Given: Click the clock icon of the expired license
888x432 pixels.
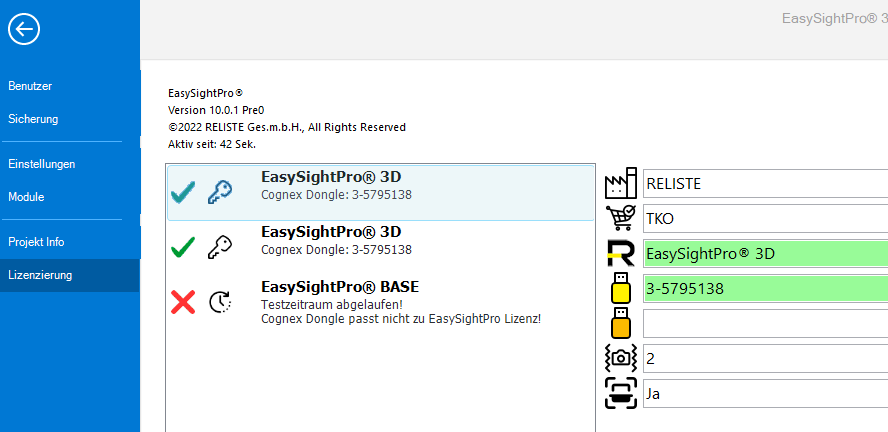Looking at the screenshot, I should pos(220,301).
